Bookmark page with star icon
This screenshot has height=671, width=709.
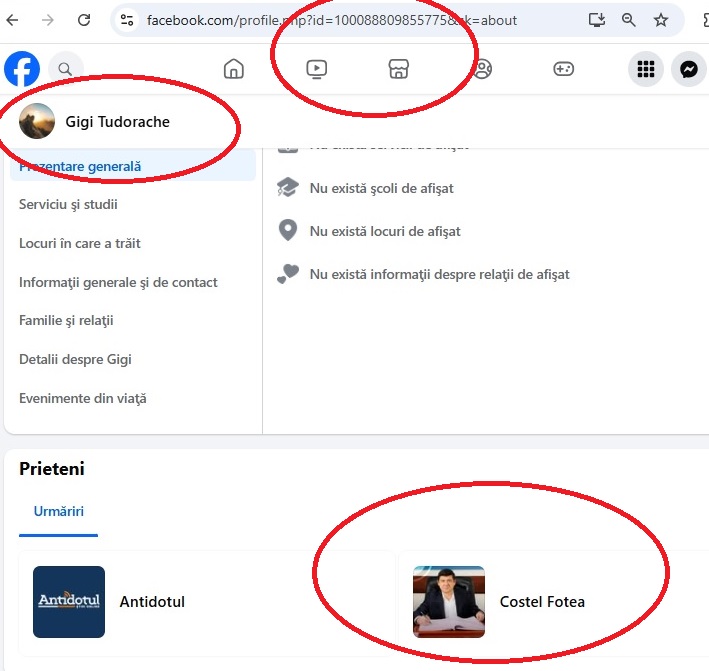[x=661, y=20]
